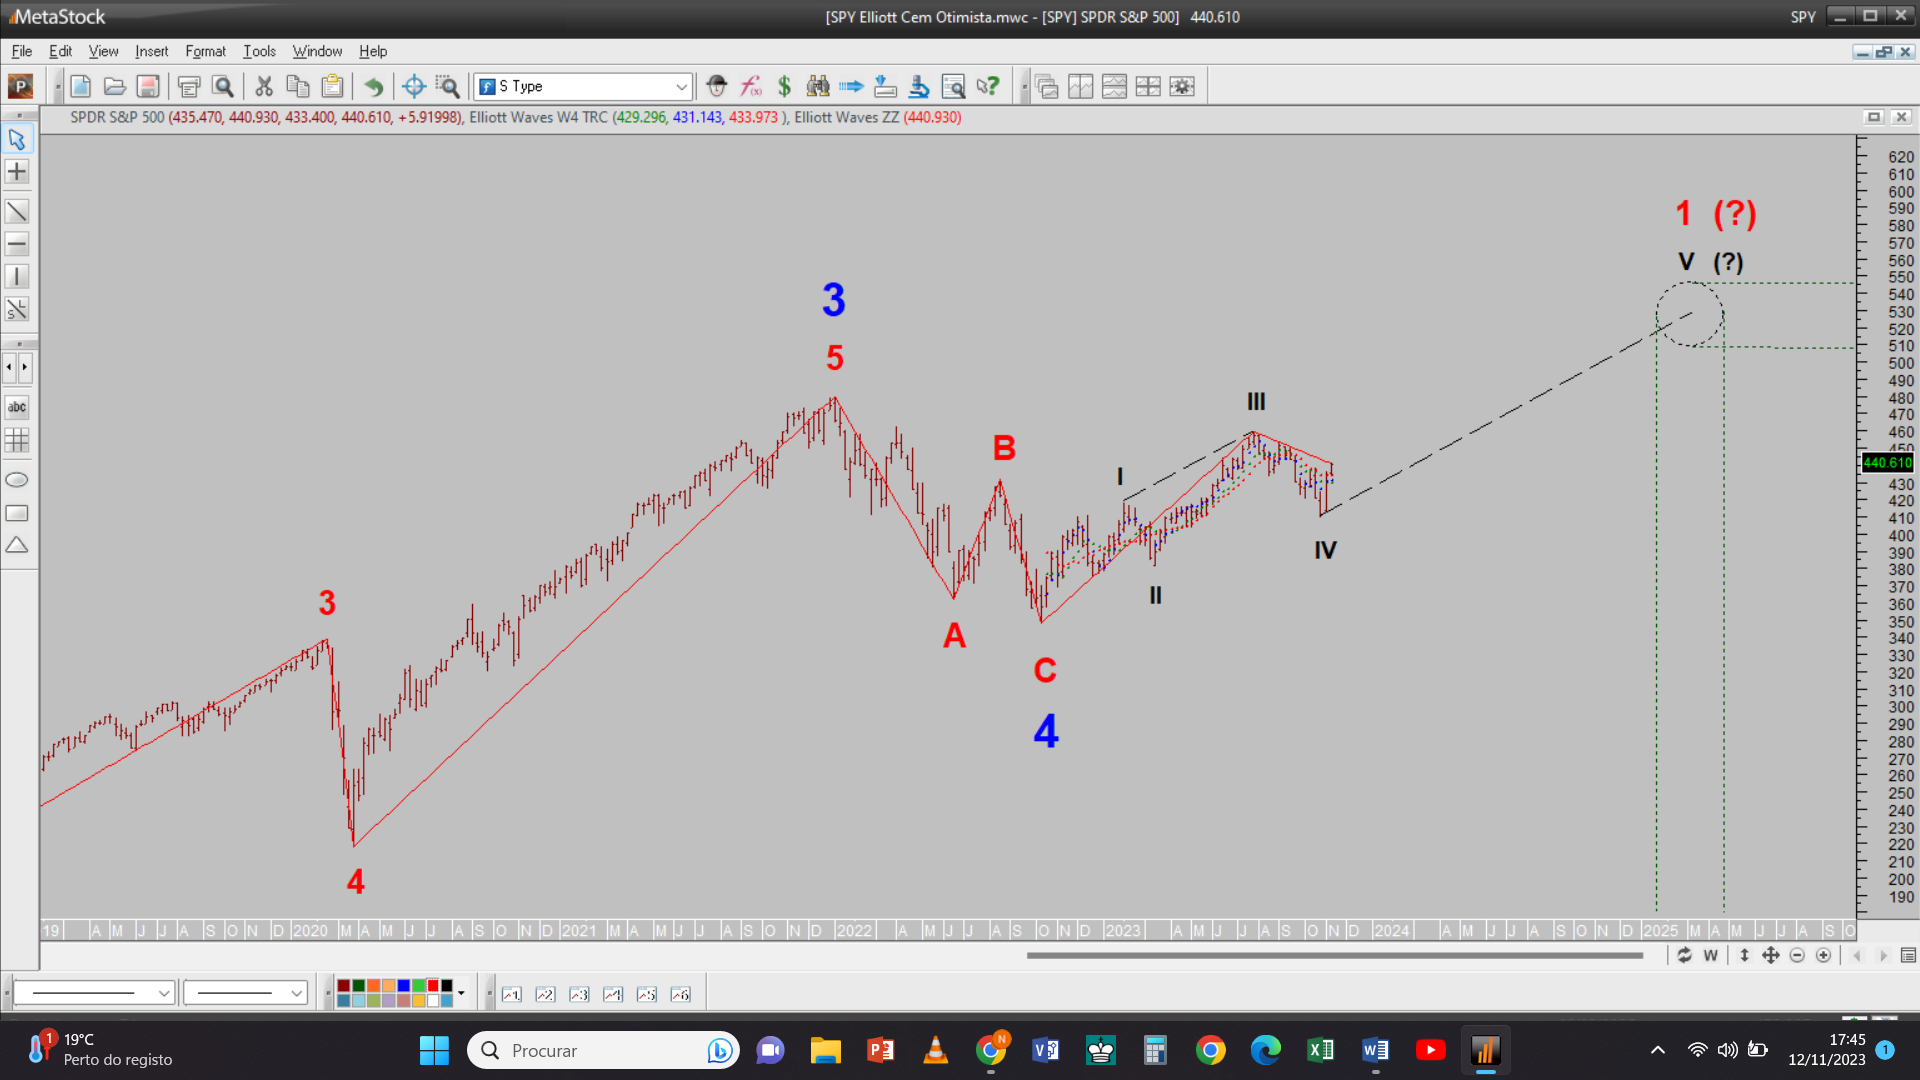The image size is (1920, 1080).
Task: Toggle chart template number 3
Action: [x=579, y=994]
